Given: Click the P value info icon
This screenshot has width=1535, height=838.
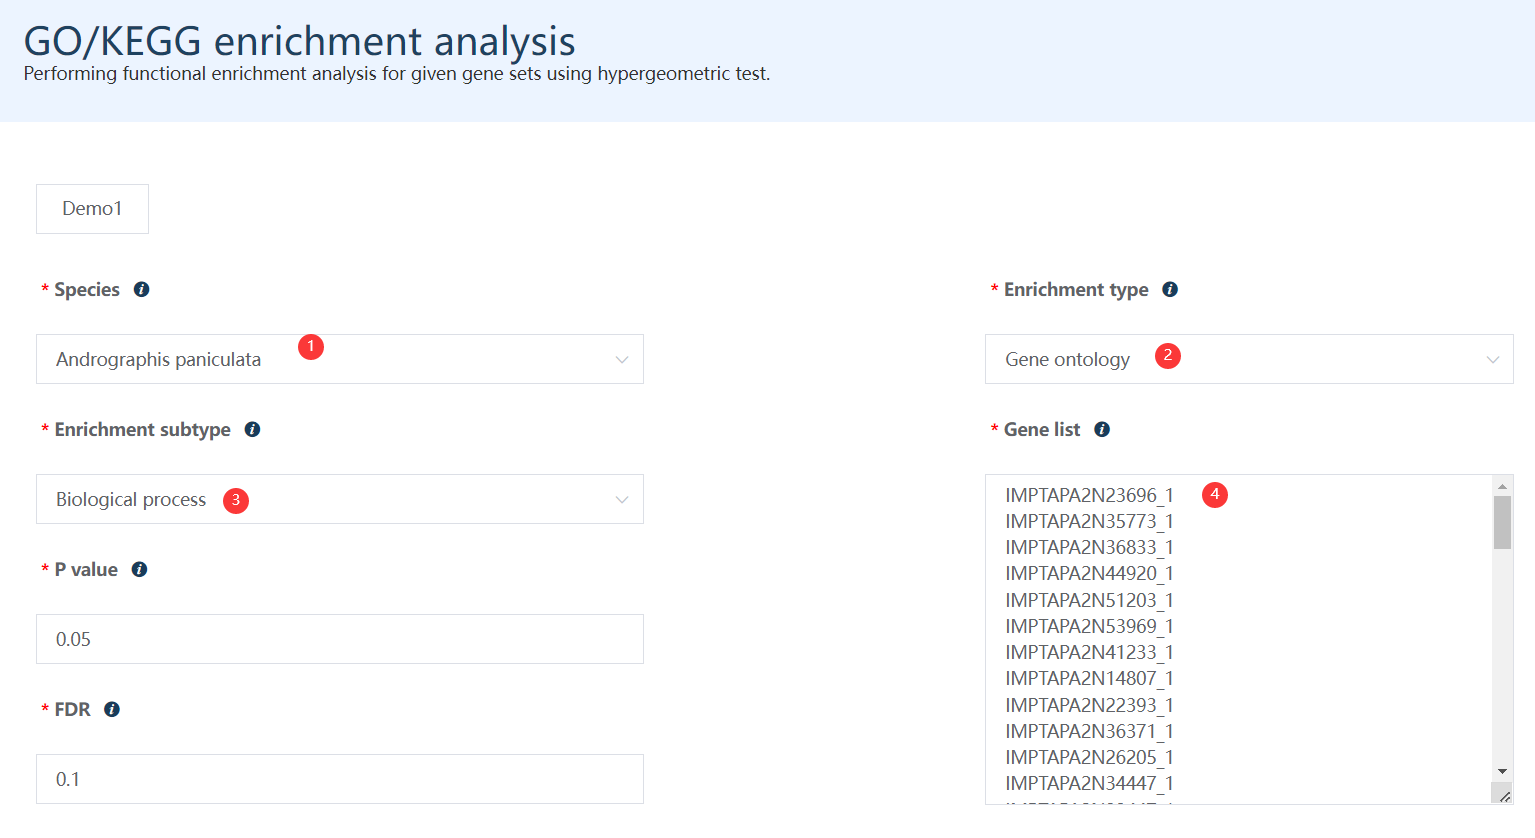Looking at the screenshot, I should pos(140,569).
